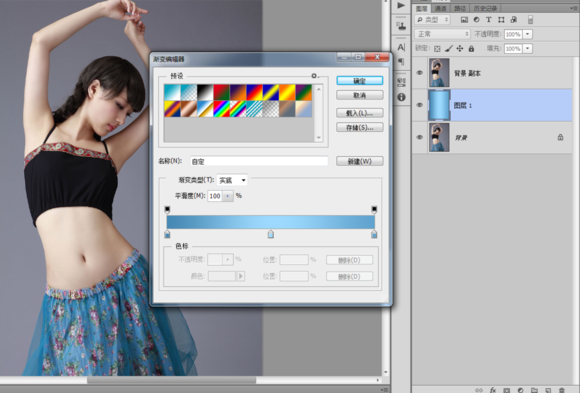Viewport: 580px width, 393px height.
Task: Filter layers by pixel layer icon
Action: click(464, 20)
